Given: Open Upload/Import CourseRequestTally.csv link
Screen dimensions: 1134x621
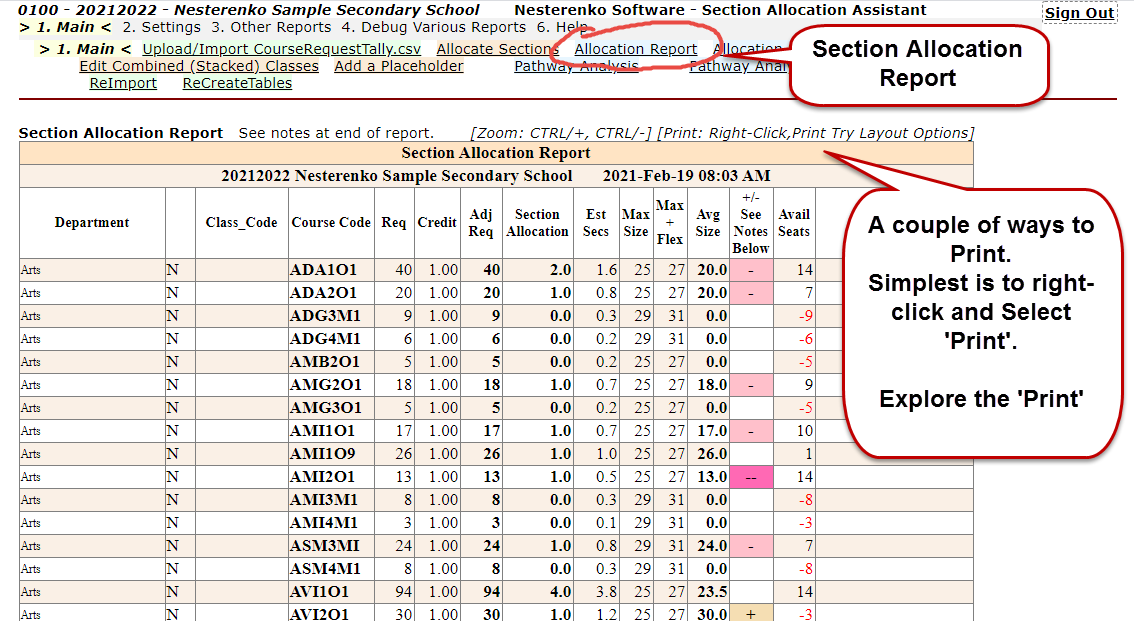Looking at the screenshot, I should (x=281, y=49).
